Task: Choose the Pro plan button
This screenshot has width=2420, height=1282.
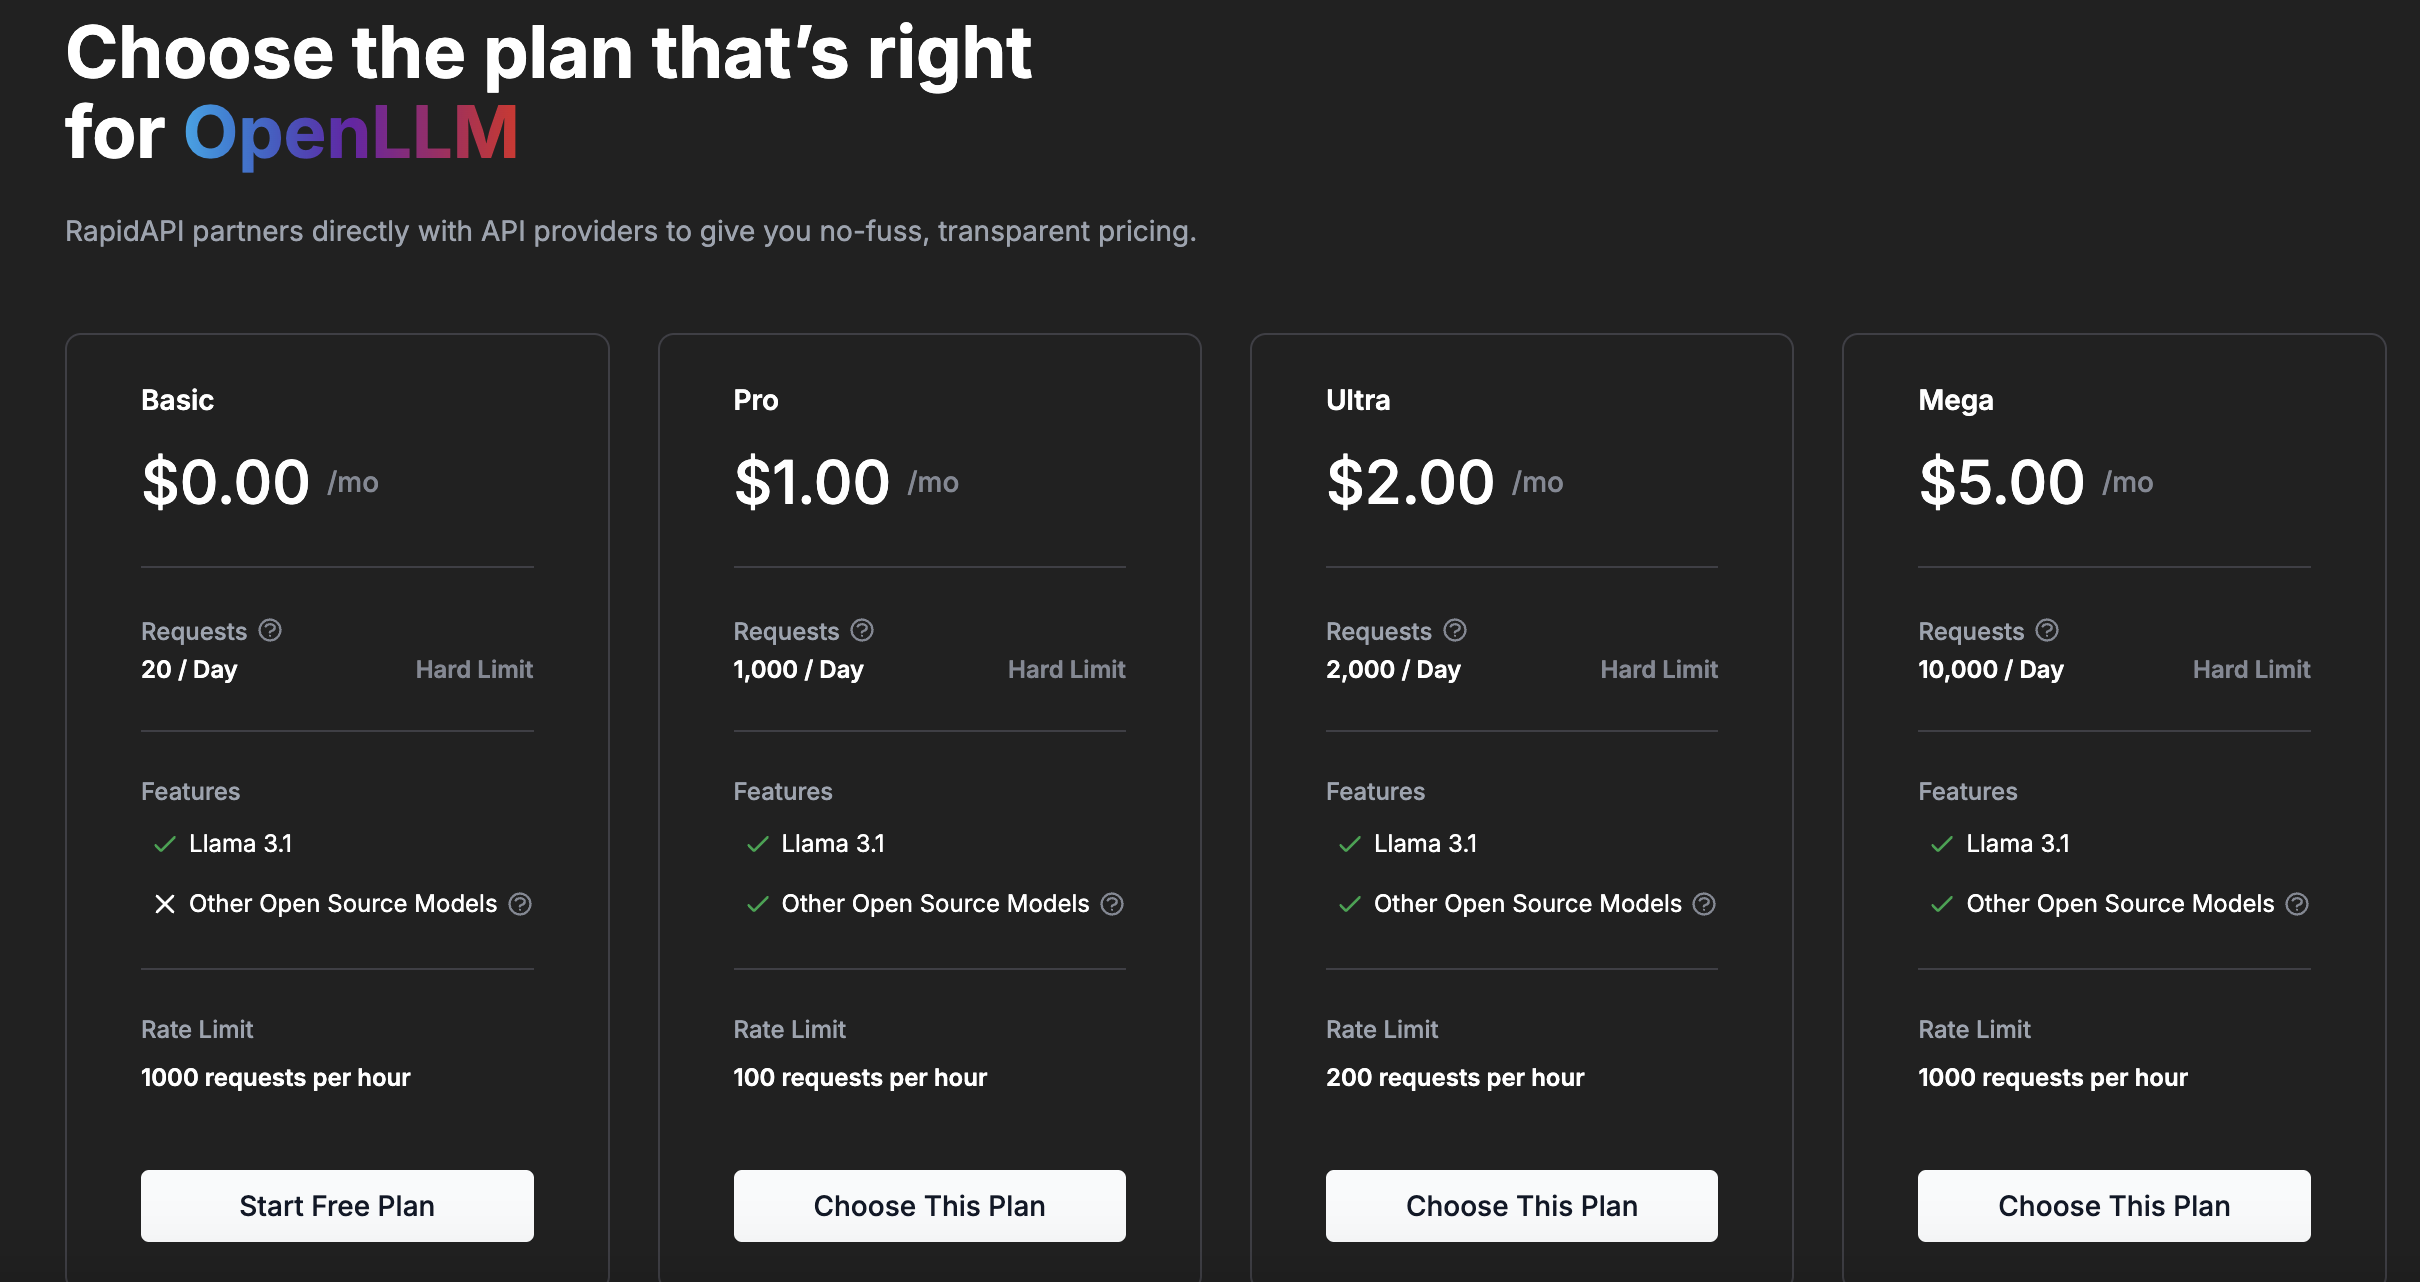Action: (929, 1205)
